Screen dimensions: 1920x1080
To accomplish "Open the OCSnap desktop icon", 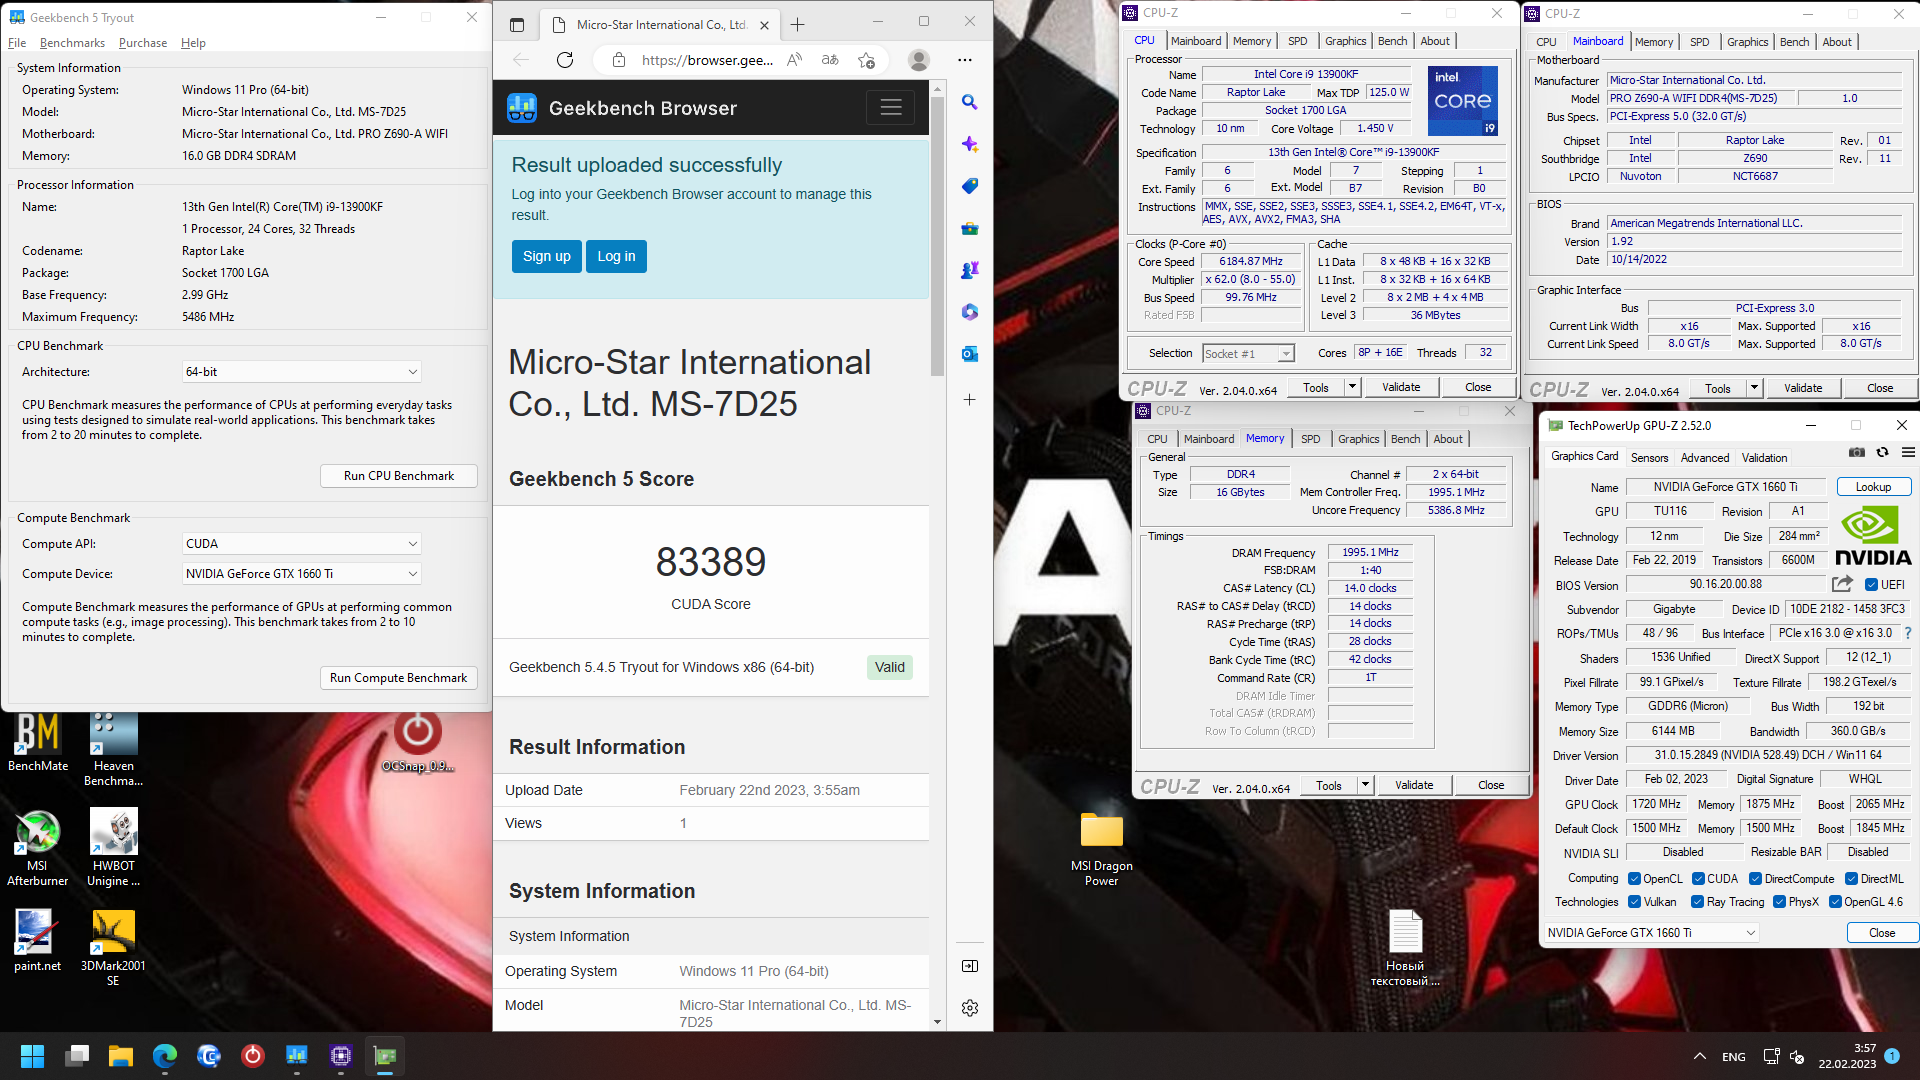I will [418, 742].
